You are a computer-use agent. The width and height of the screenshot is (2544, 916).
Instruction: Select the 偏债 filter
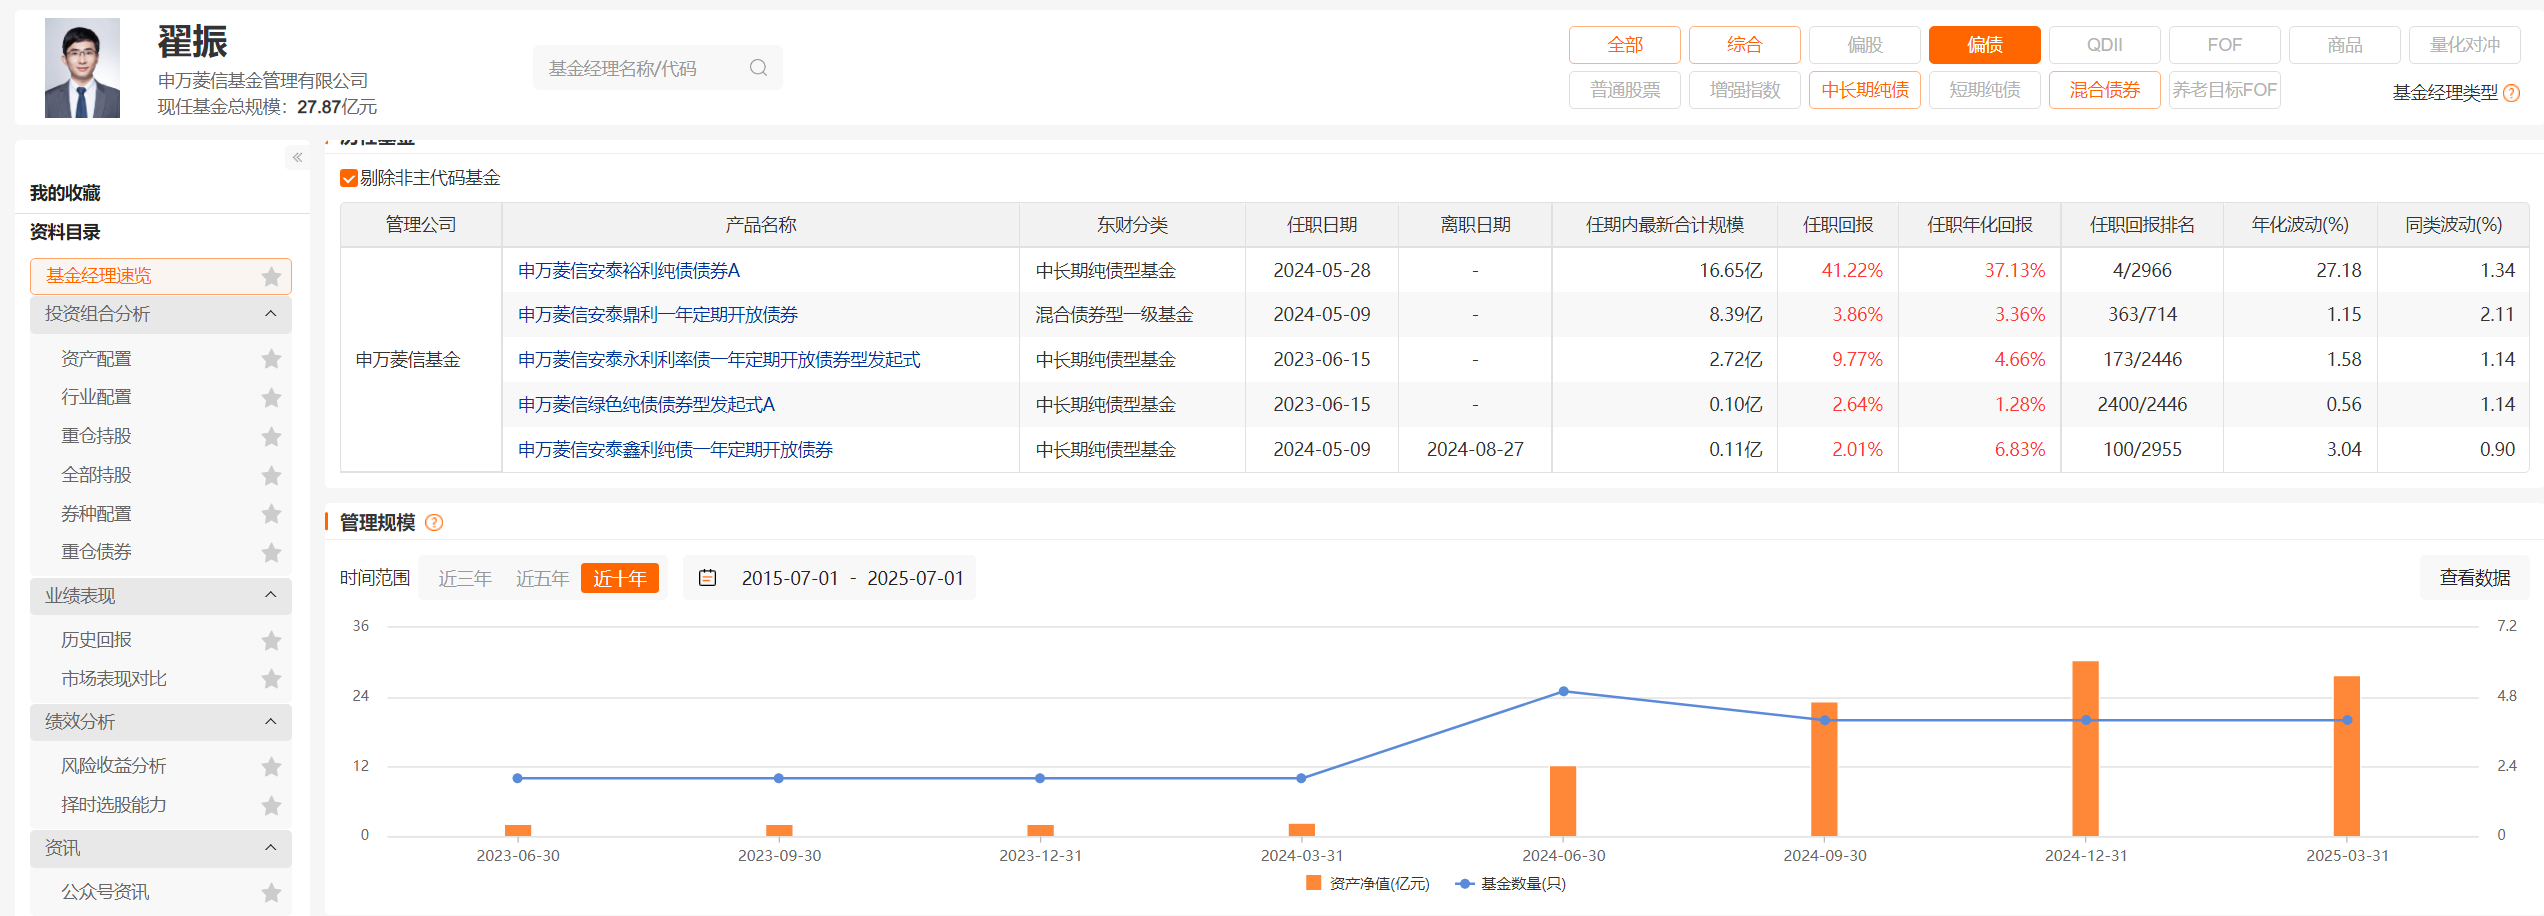pos(1985,45)
